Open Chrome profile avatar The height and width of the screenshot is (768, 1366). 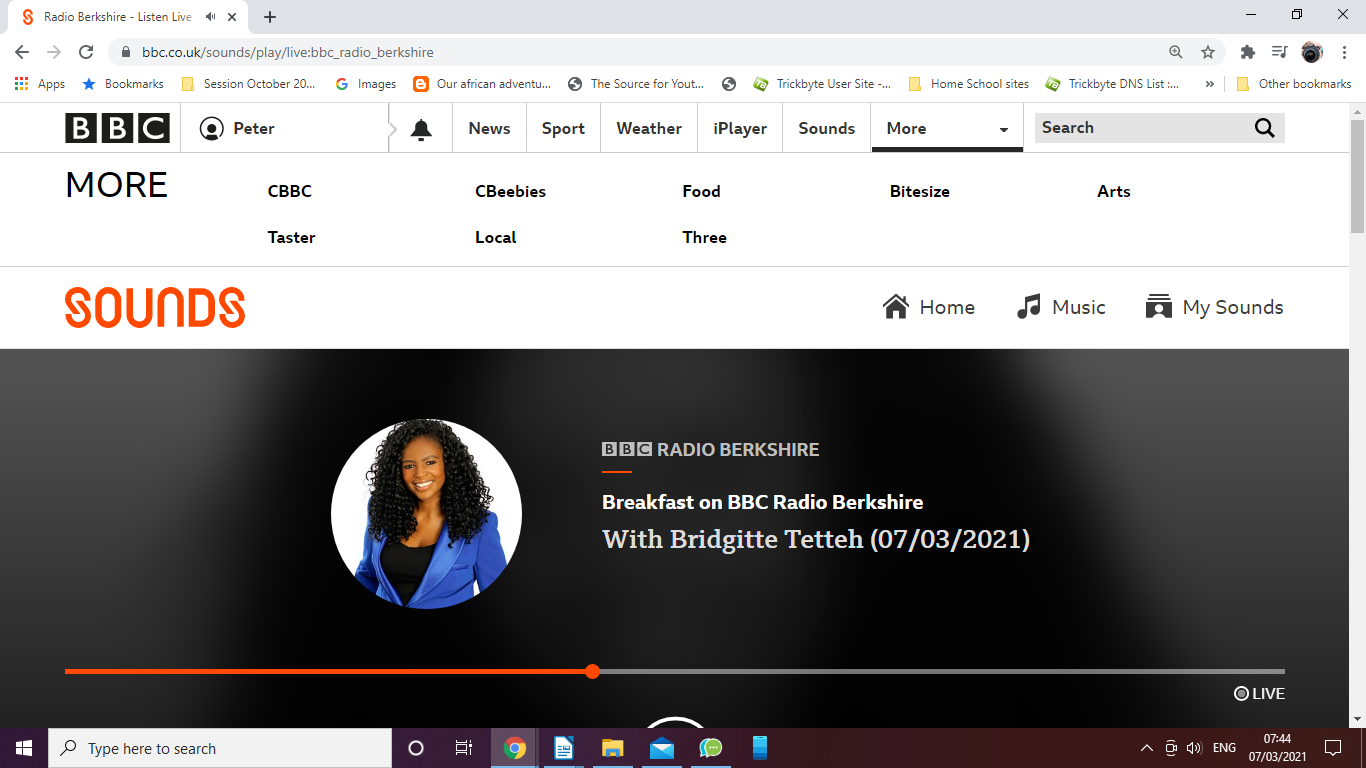coord(1312,52)
